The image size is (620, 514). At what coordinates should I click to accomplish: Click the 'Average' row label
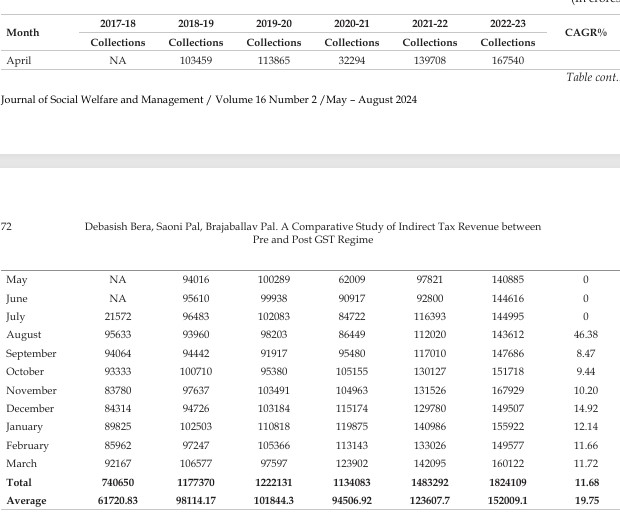pyautogui.click(x=26, y=501)
